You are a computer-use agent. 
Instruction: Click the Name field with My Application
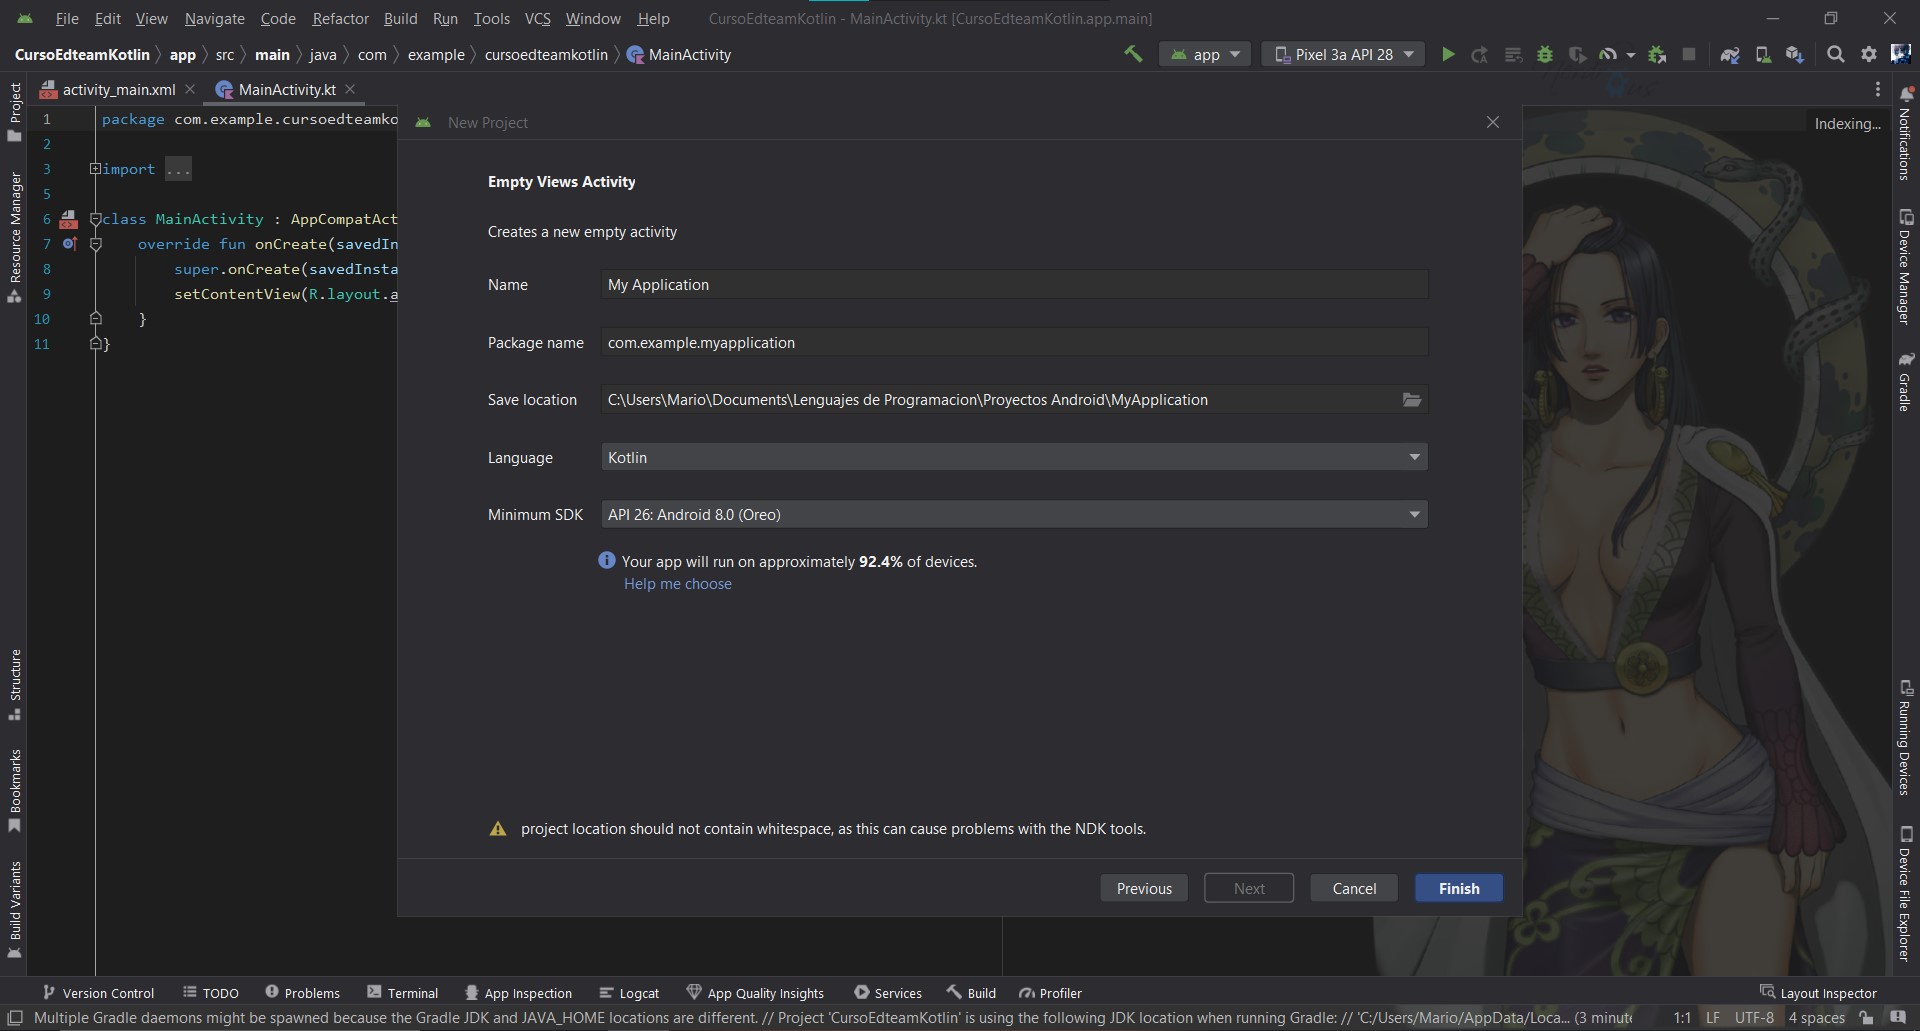[1014, 285]
